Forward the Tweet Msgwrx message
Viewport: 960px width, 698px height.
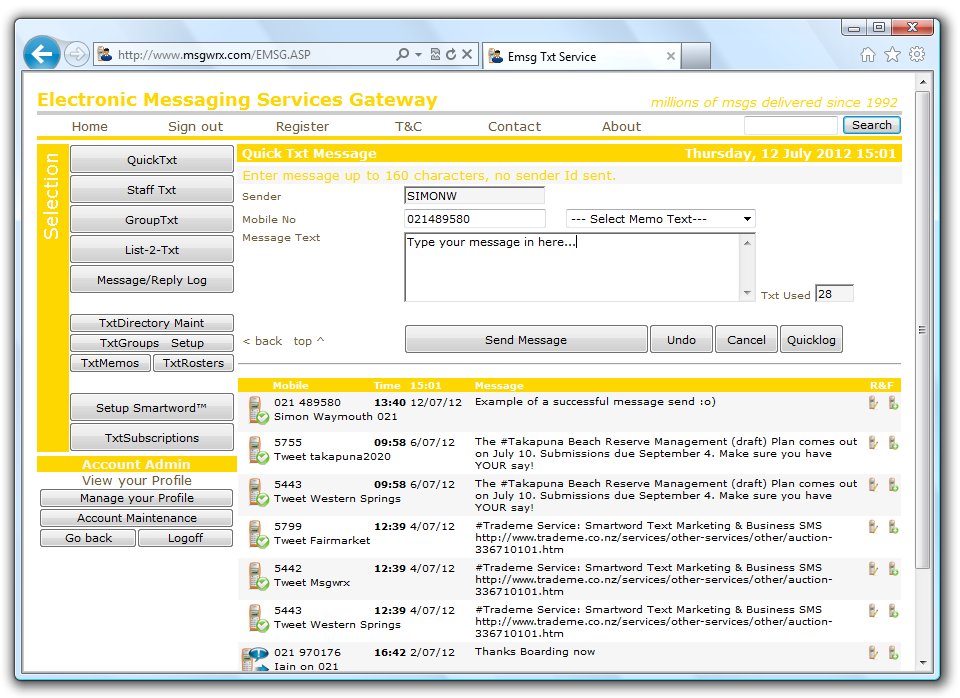pyautogui.click(x=893, y=569)
